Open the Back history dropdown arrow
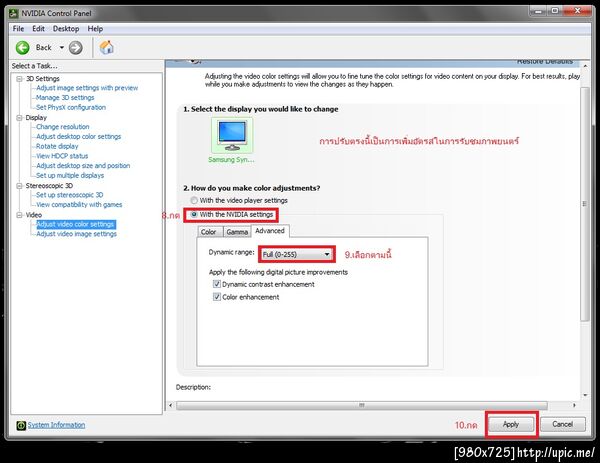The height and width of the screenshot is (463, 600). click(x=62, y=48)
